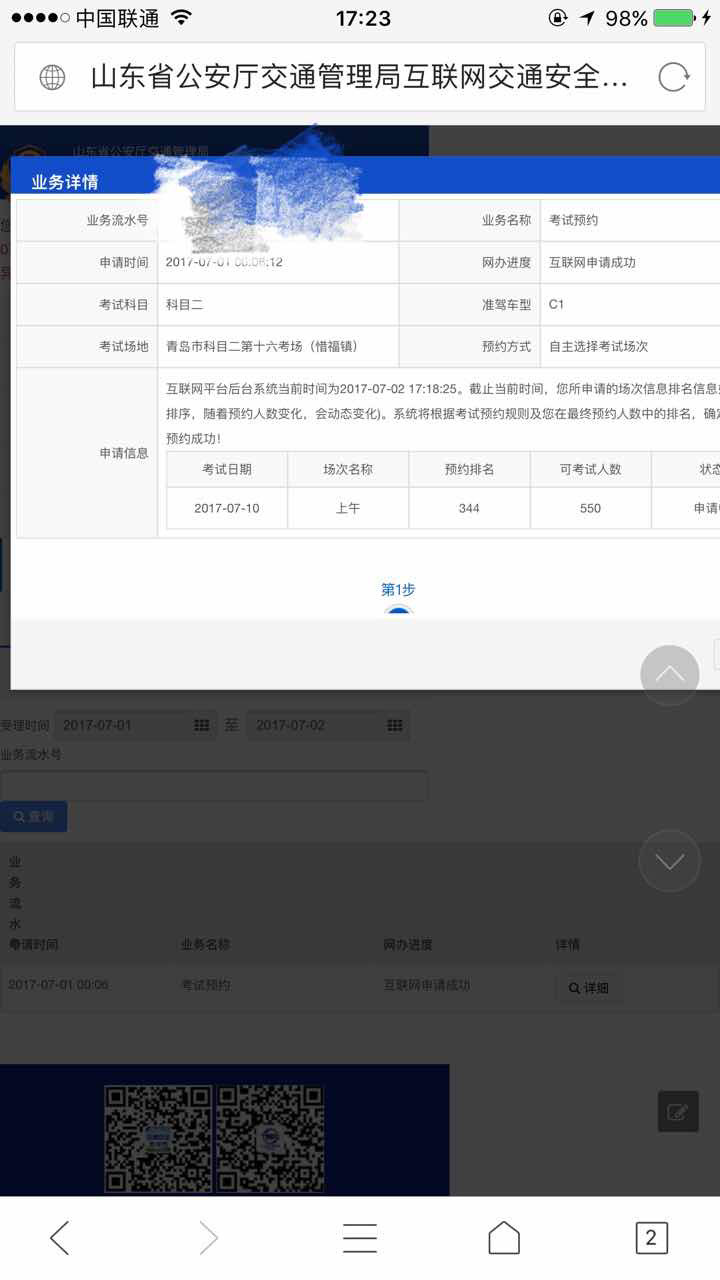
Task: Click the 场次名称 column header
Action: point(348,469)
